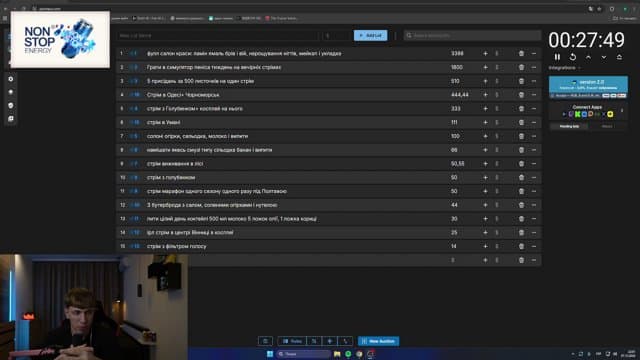The height and width of the screenshot is (360, 640).
Task: Click the double-up arrow timer icon
Action: coord(619,57)
